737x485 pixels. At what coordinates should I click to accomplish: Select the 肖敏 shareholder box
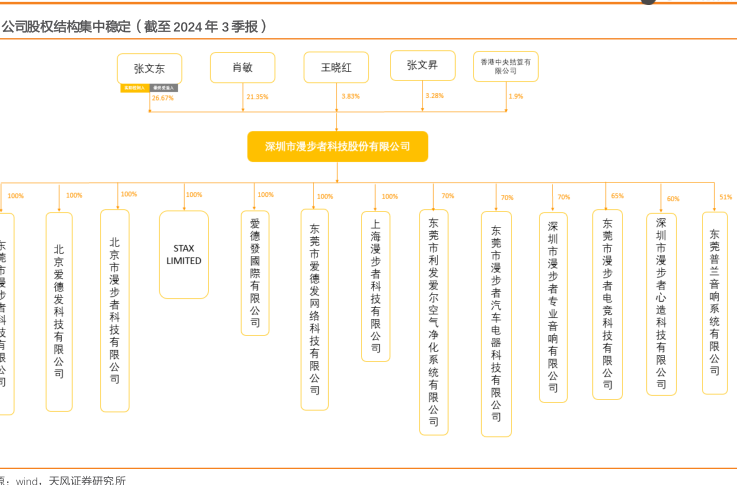[243, 67]
